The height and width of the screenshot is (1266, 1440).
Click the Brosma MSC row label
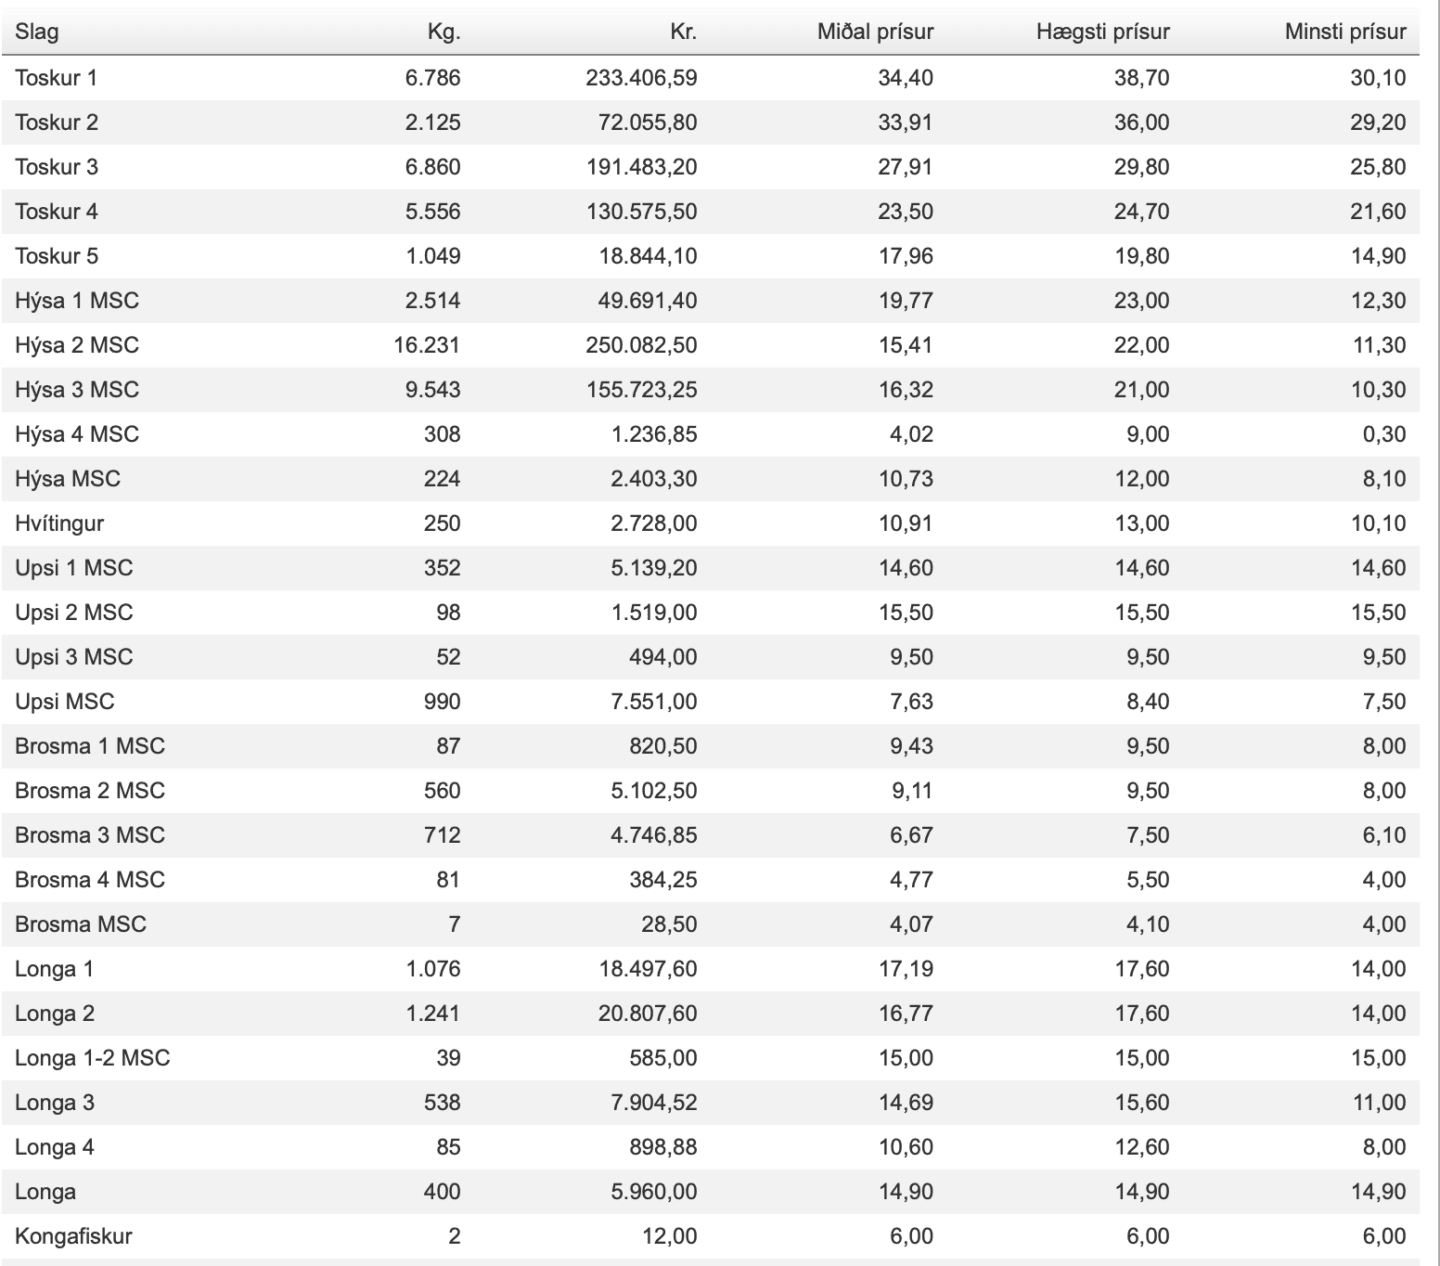tap(80, 924)
